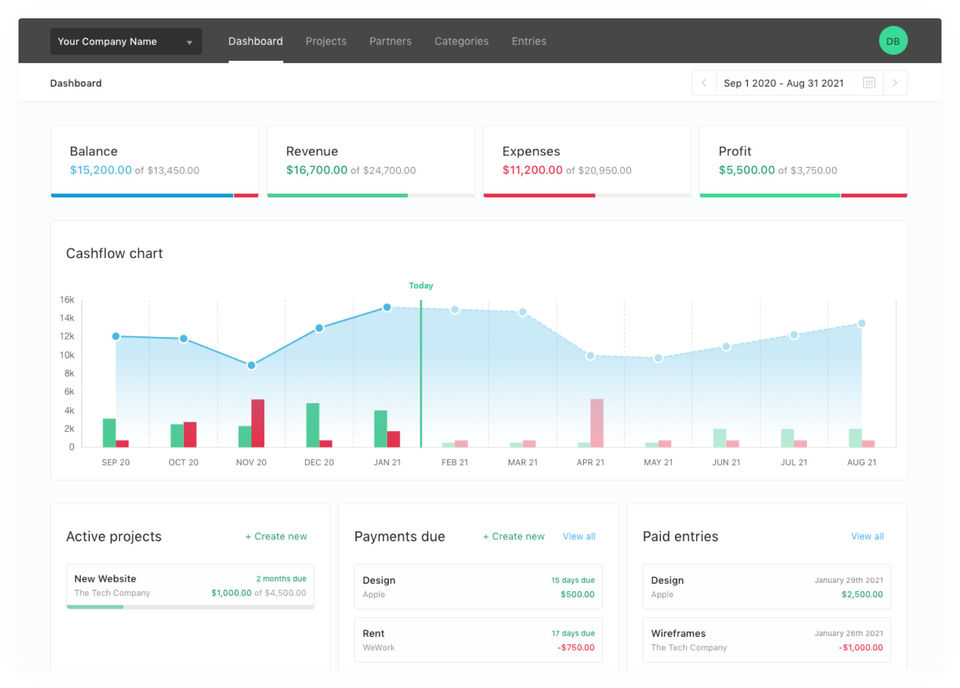Select the Today marker line on chart
The height and width of the screenshot is (688, 960).
click(421, 373)
